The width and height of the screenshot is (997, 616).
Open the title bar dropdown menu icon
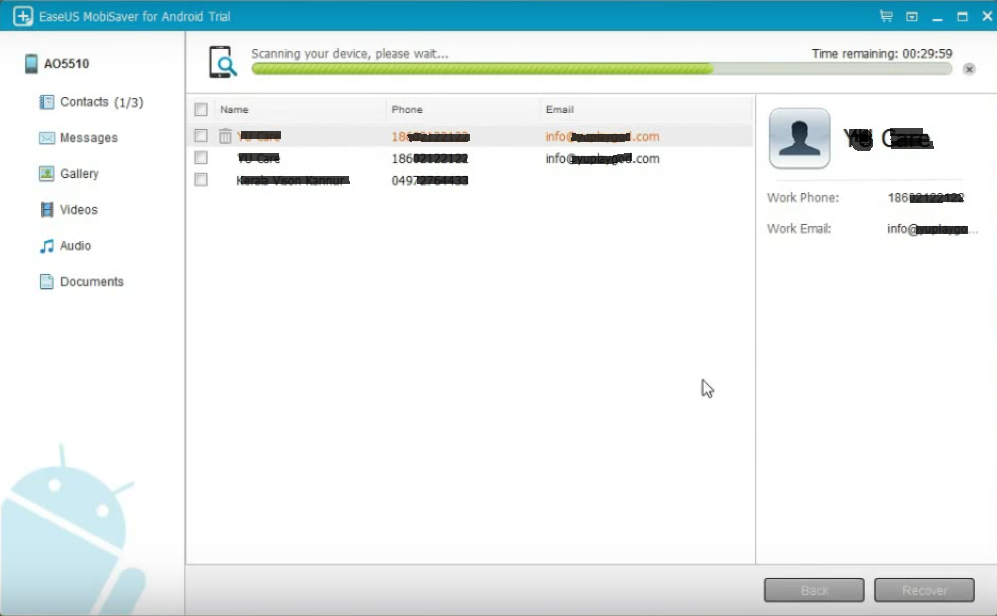[912, 17]
